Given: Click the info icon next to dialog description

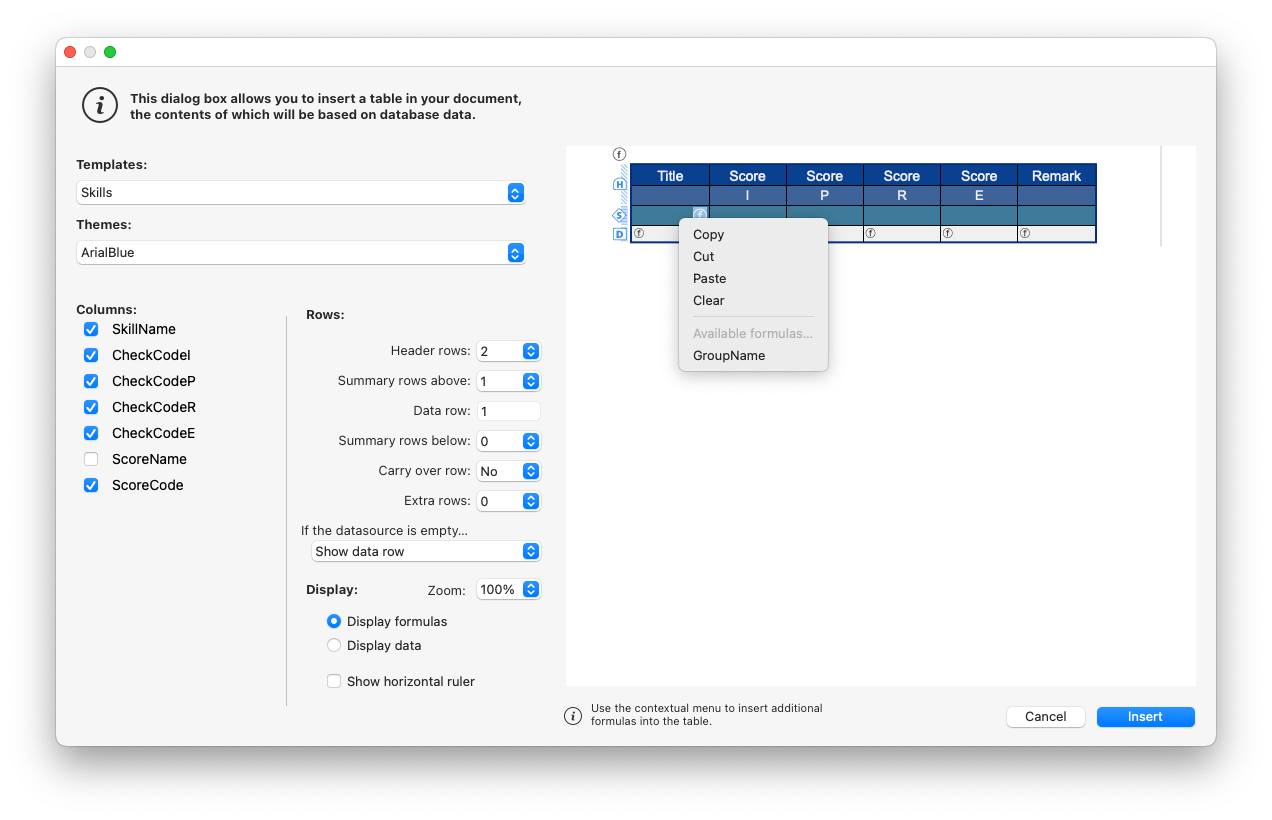Looking at the screenshot, I should (100, 105).
